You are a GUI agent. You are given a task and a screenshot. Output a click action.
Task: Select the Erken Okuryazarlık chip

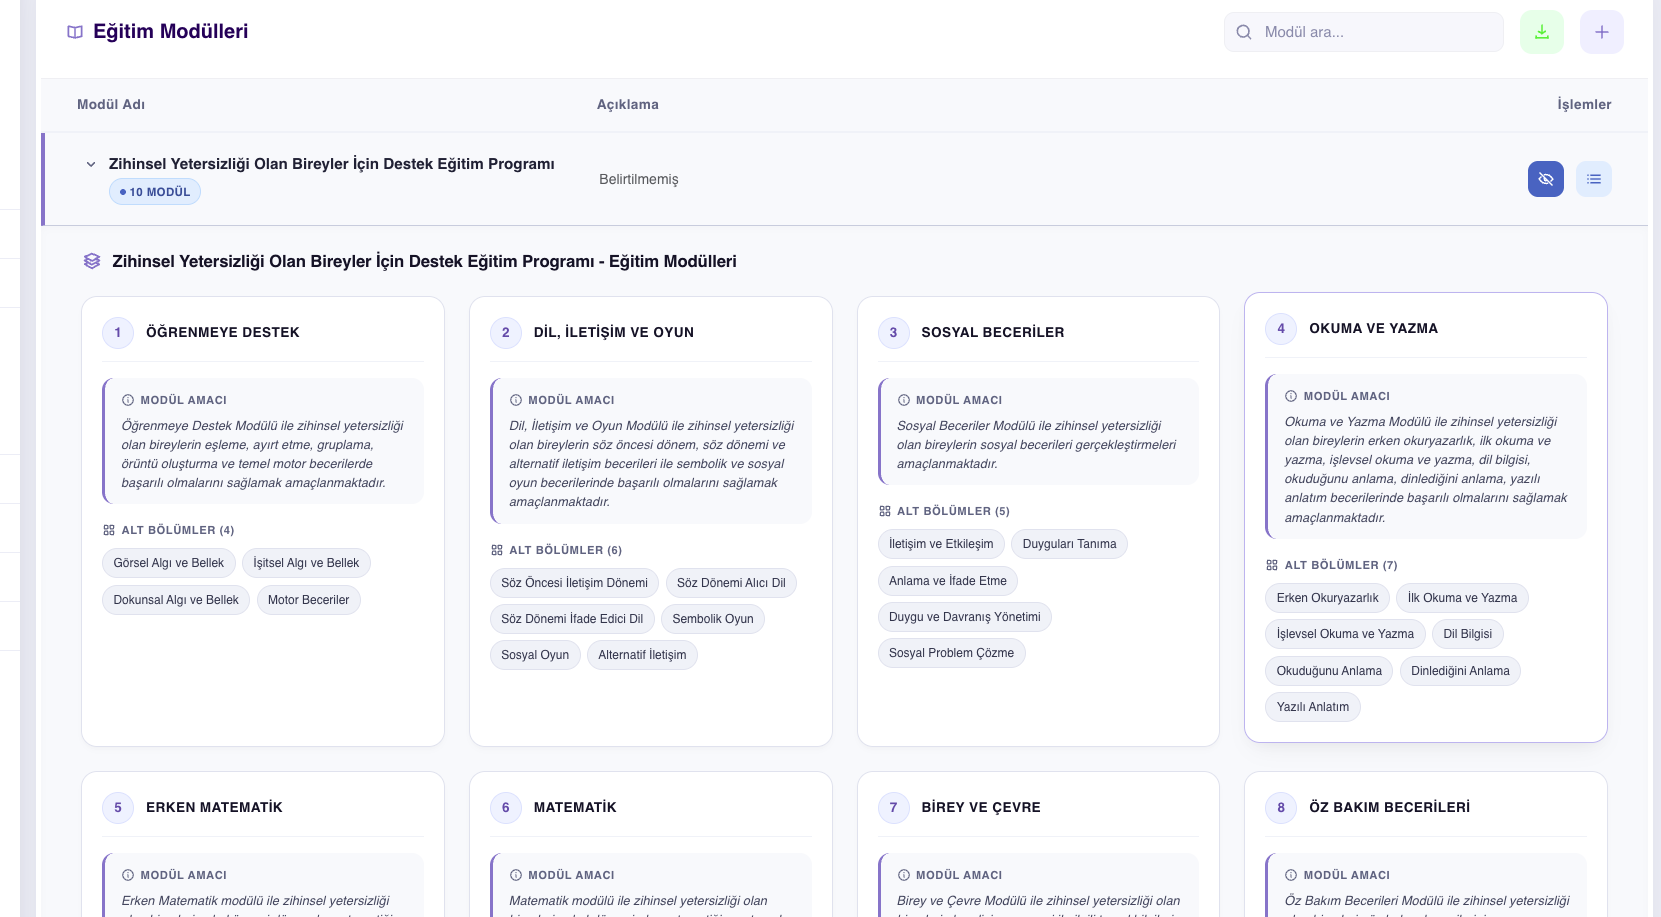[1328, 598]
